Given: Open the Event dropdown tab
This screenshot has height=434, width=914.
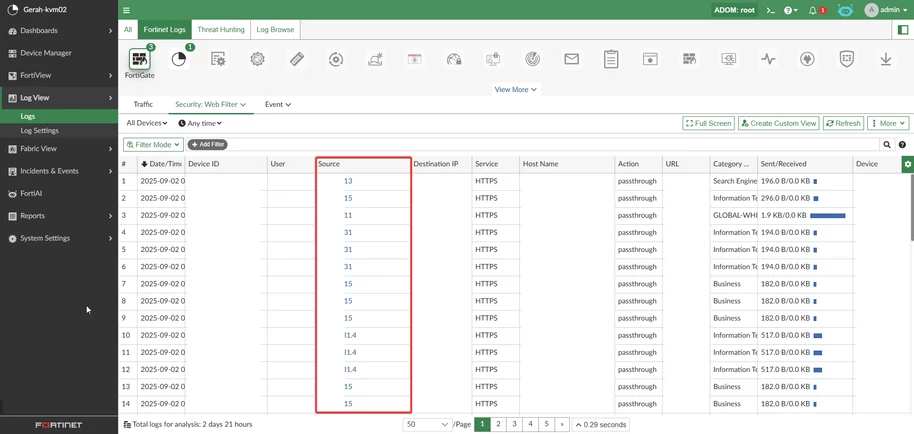Looking at the screenshot, I should click(x=278, y=104).
